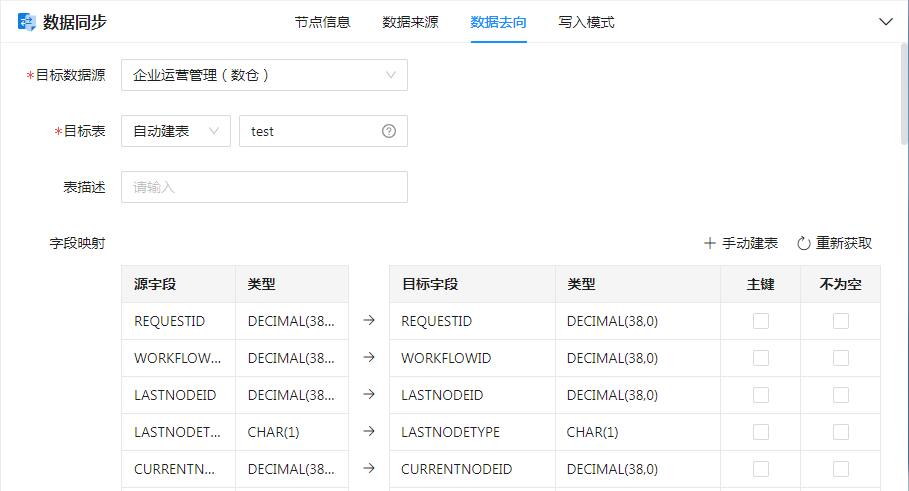Switch to the 节点信息 tab
Image resolution: width=909 pixels, height=491 pixels.
click(x=322, y=22)
